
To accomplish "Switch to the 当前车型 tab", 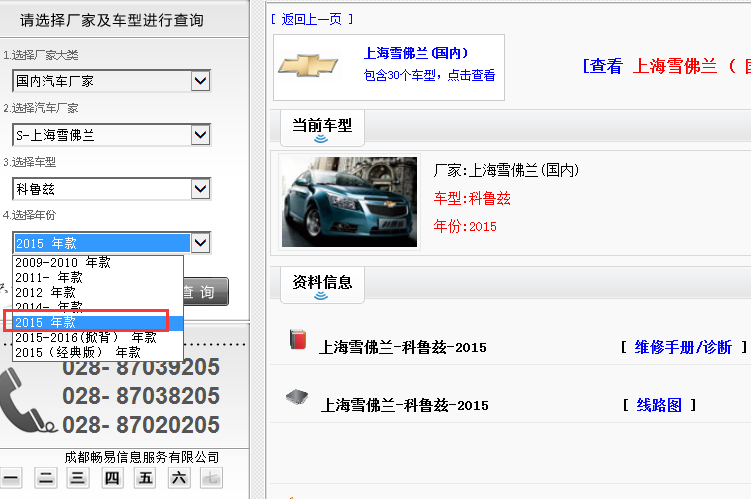I will coord(322,128).
